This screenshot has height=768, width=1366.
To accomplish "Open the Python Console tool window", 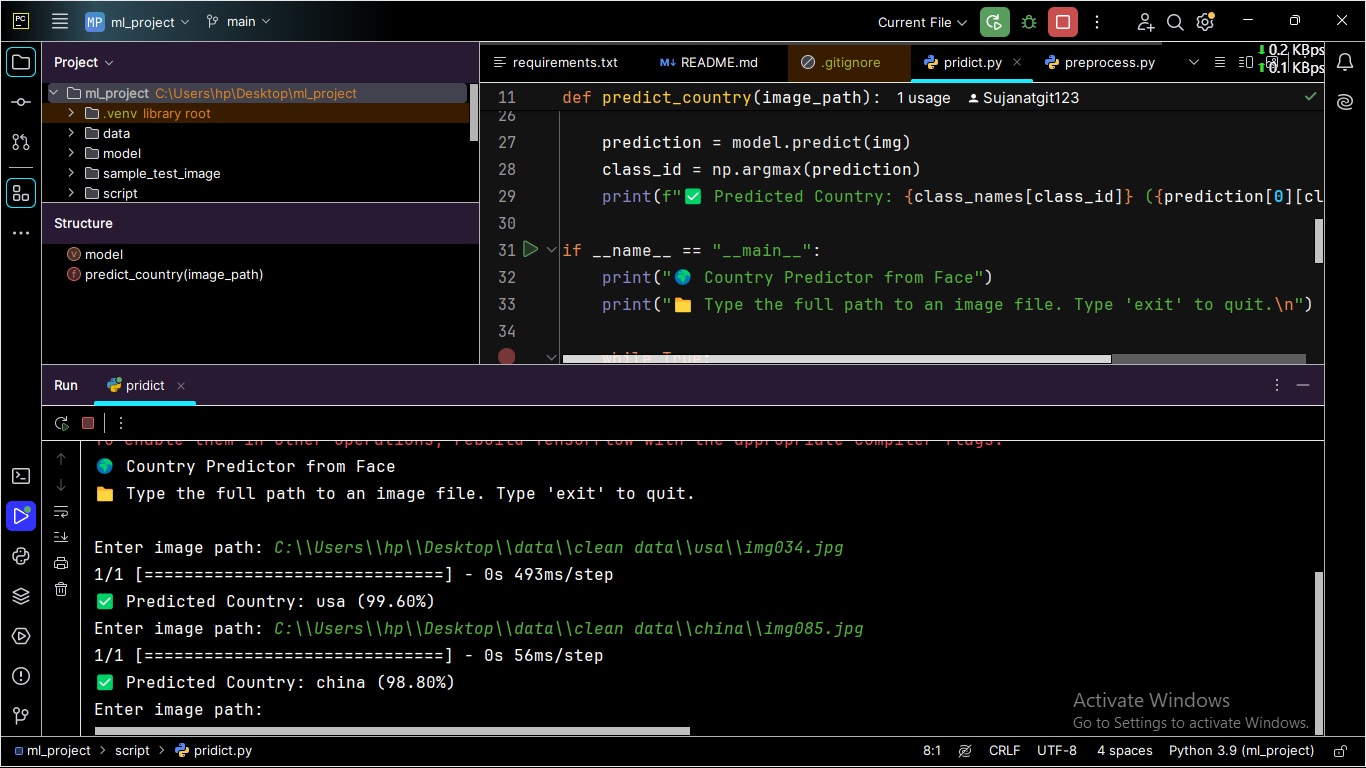I will 21,556.
